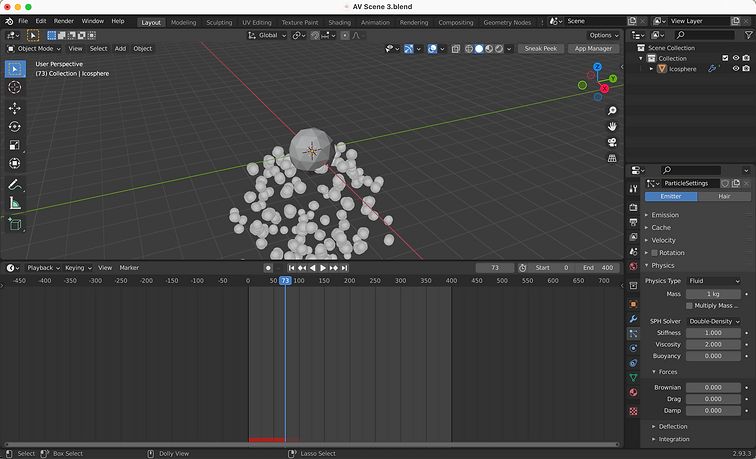The height and width of the screenshot is (459, 756).
Task: Open the Physics properties tab
Action: 634,348
